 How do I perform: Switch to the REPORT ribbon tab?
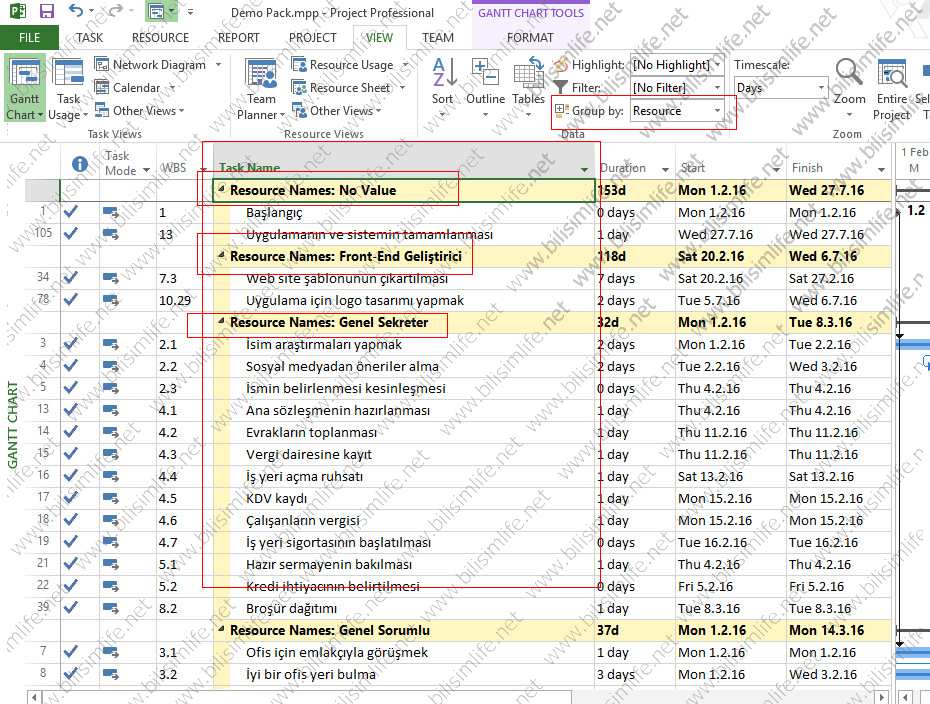pos(238,37)
